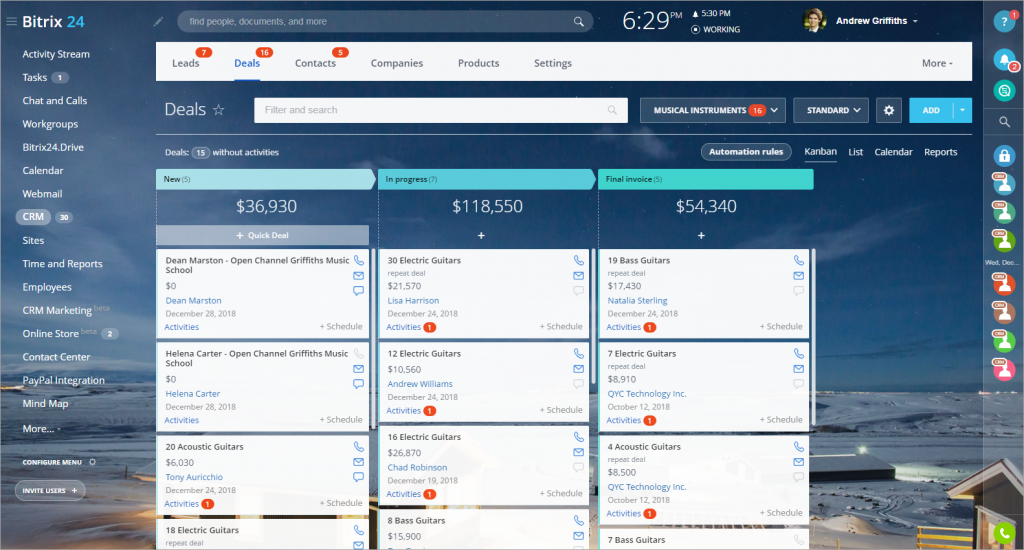This screenshot has height=550, width=1024.
Task: Click phone icon on 19 Bass Guitars deal
Action: pyautogui.click(x=799, y=260)
